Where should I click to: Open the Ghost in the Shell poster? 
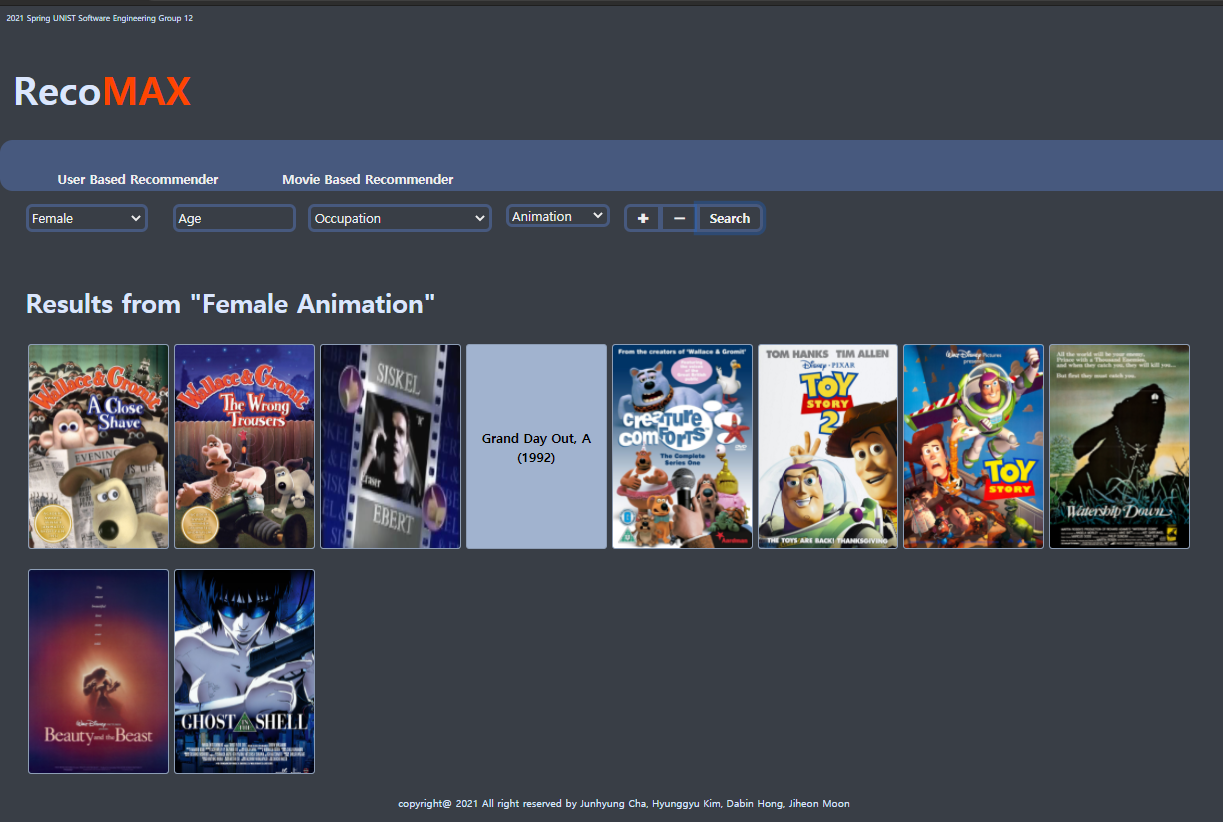point(244,671)
